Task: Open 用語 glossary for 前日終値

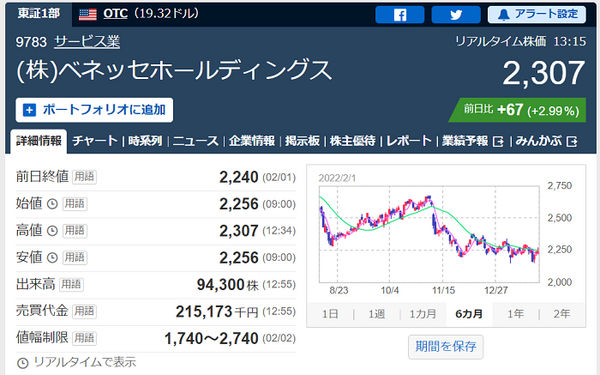Action: [x=84, y=177]
